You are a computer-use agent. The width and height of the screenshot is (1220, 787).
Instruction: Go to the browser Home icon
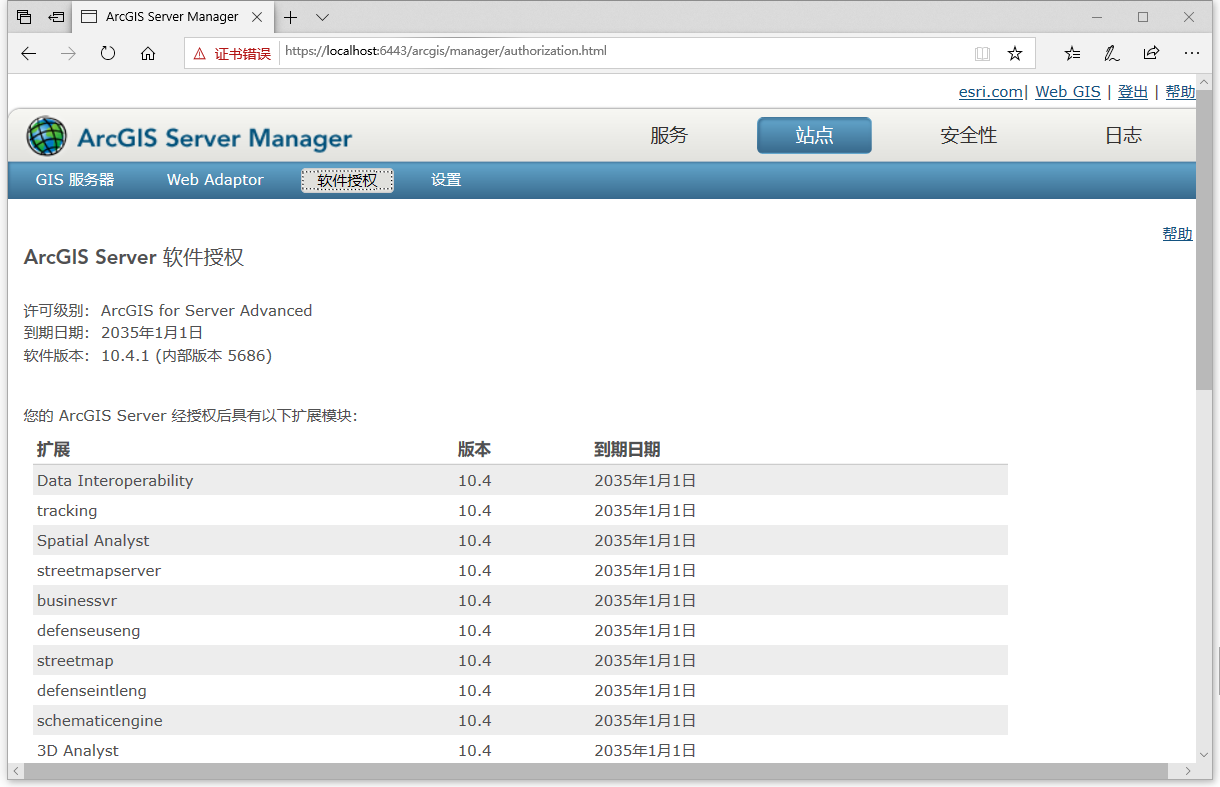click(148, 53)
